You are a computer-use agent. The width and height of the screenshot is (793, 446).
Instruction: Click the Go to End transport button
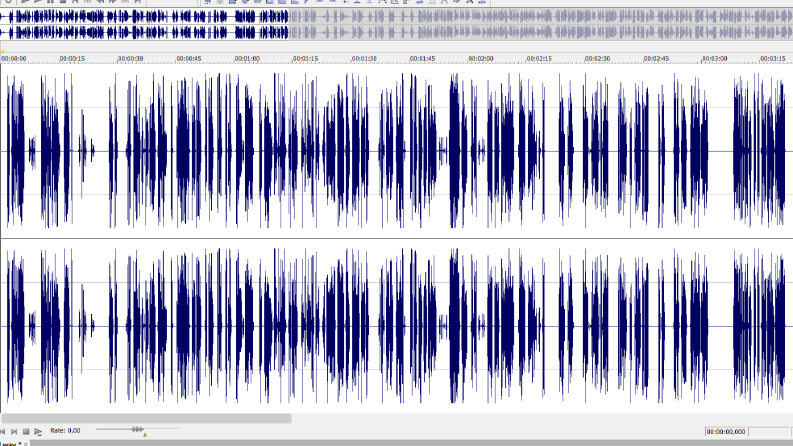14,431
